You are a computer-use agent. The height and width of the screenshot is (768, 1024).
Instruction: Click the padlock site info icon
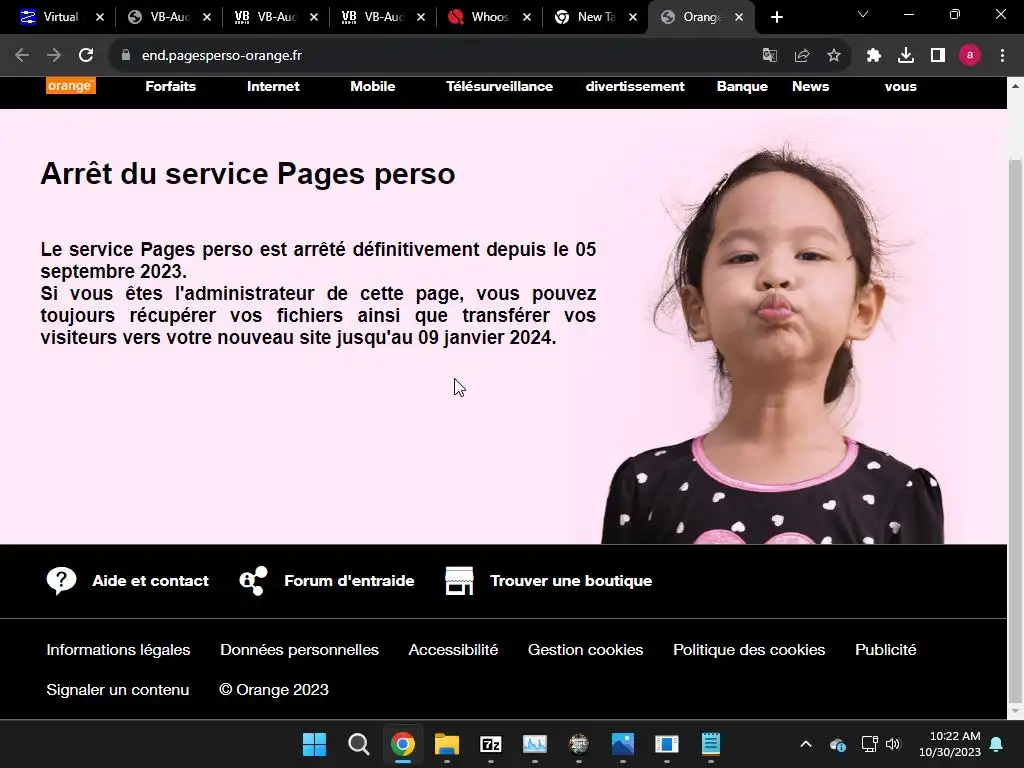click(x=126, y=56)
